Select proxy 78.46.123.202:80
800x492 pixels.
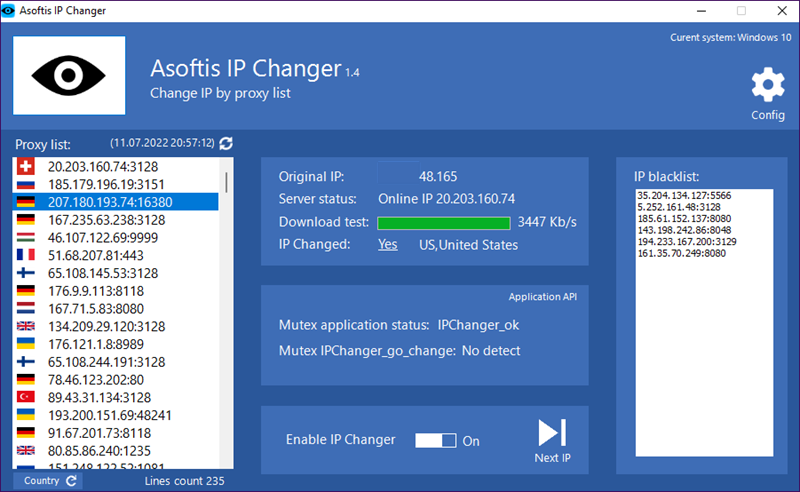tap(115, 380)
